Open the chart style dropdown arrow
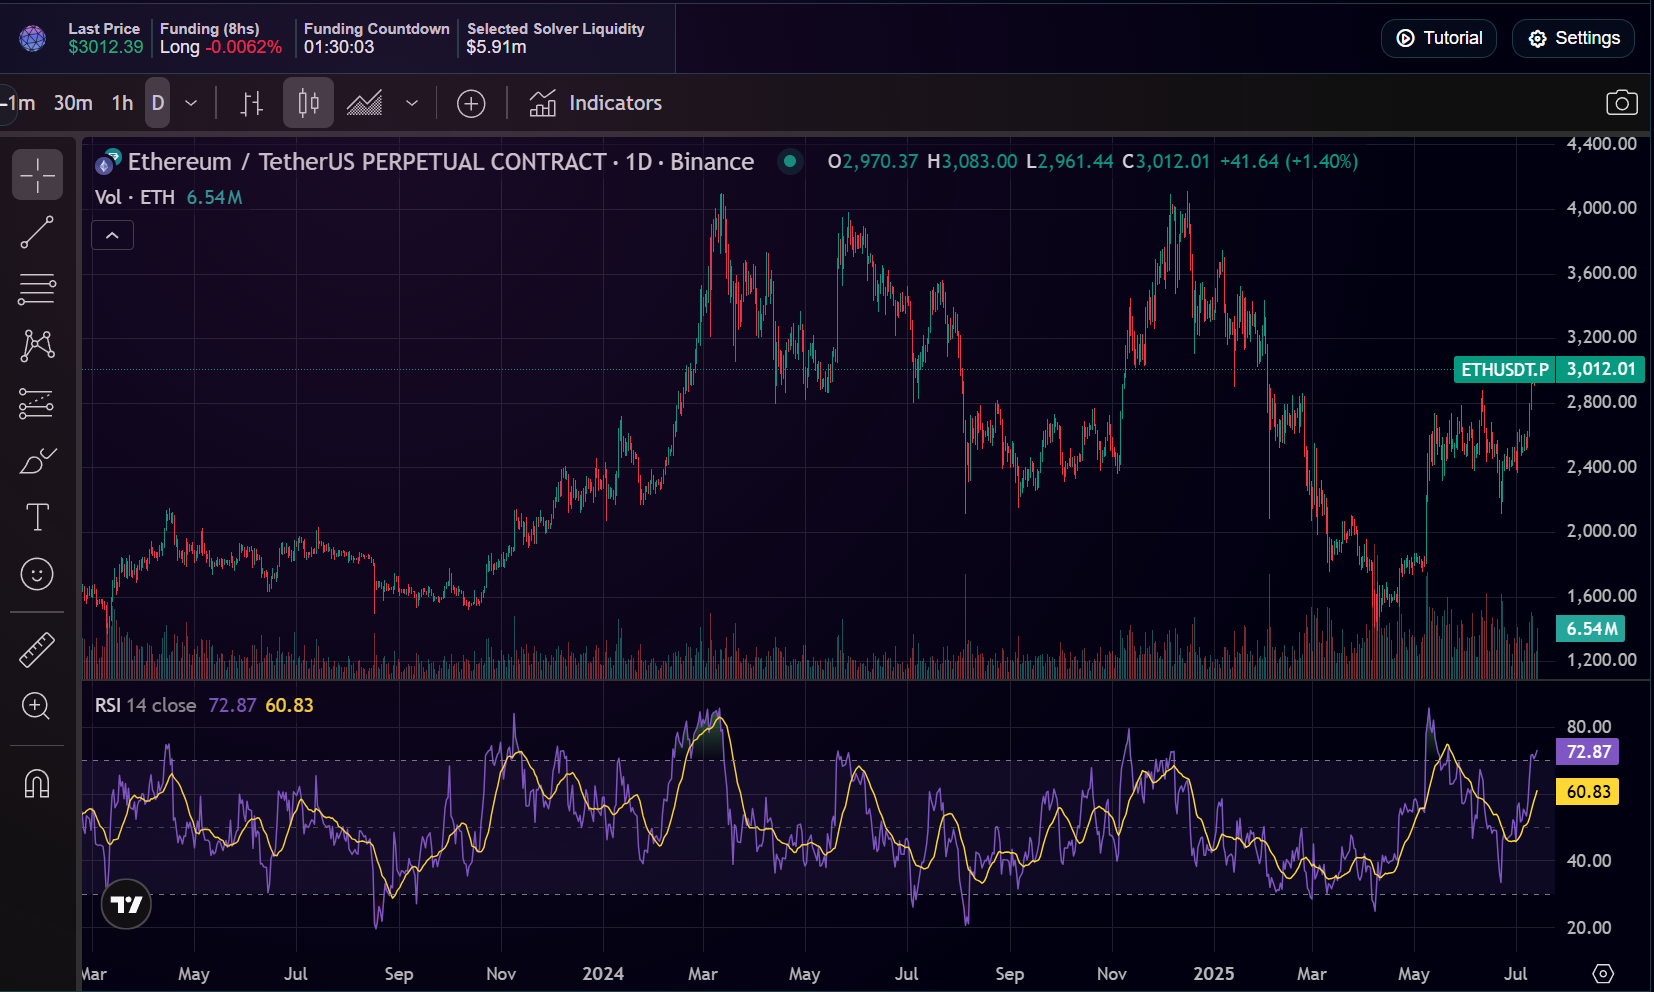 point(411,103)
